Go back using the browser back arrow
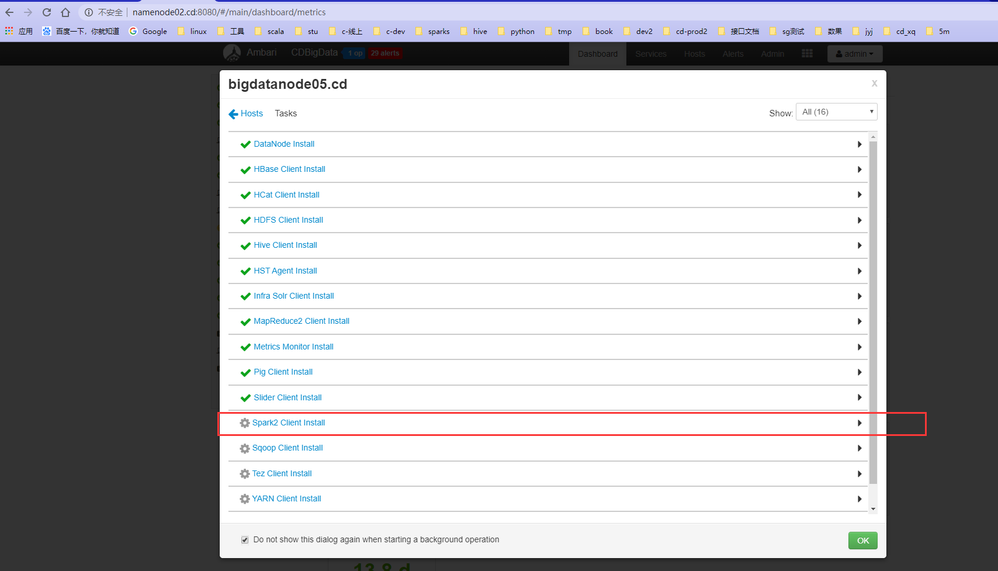Viewport: 998px width, 571px height. point(10,12)
